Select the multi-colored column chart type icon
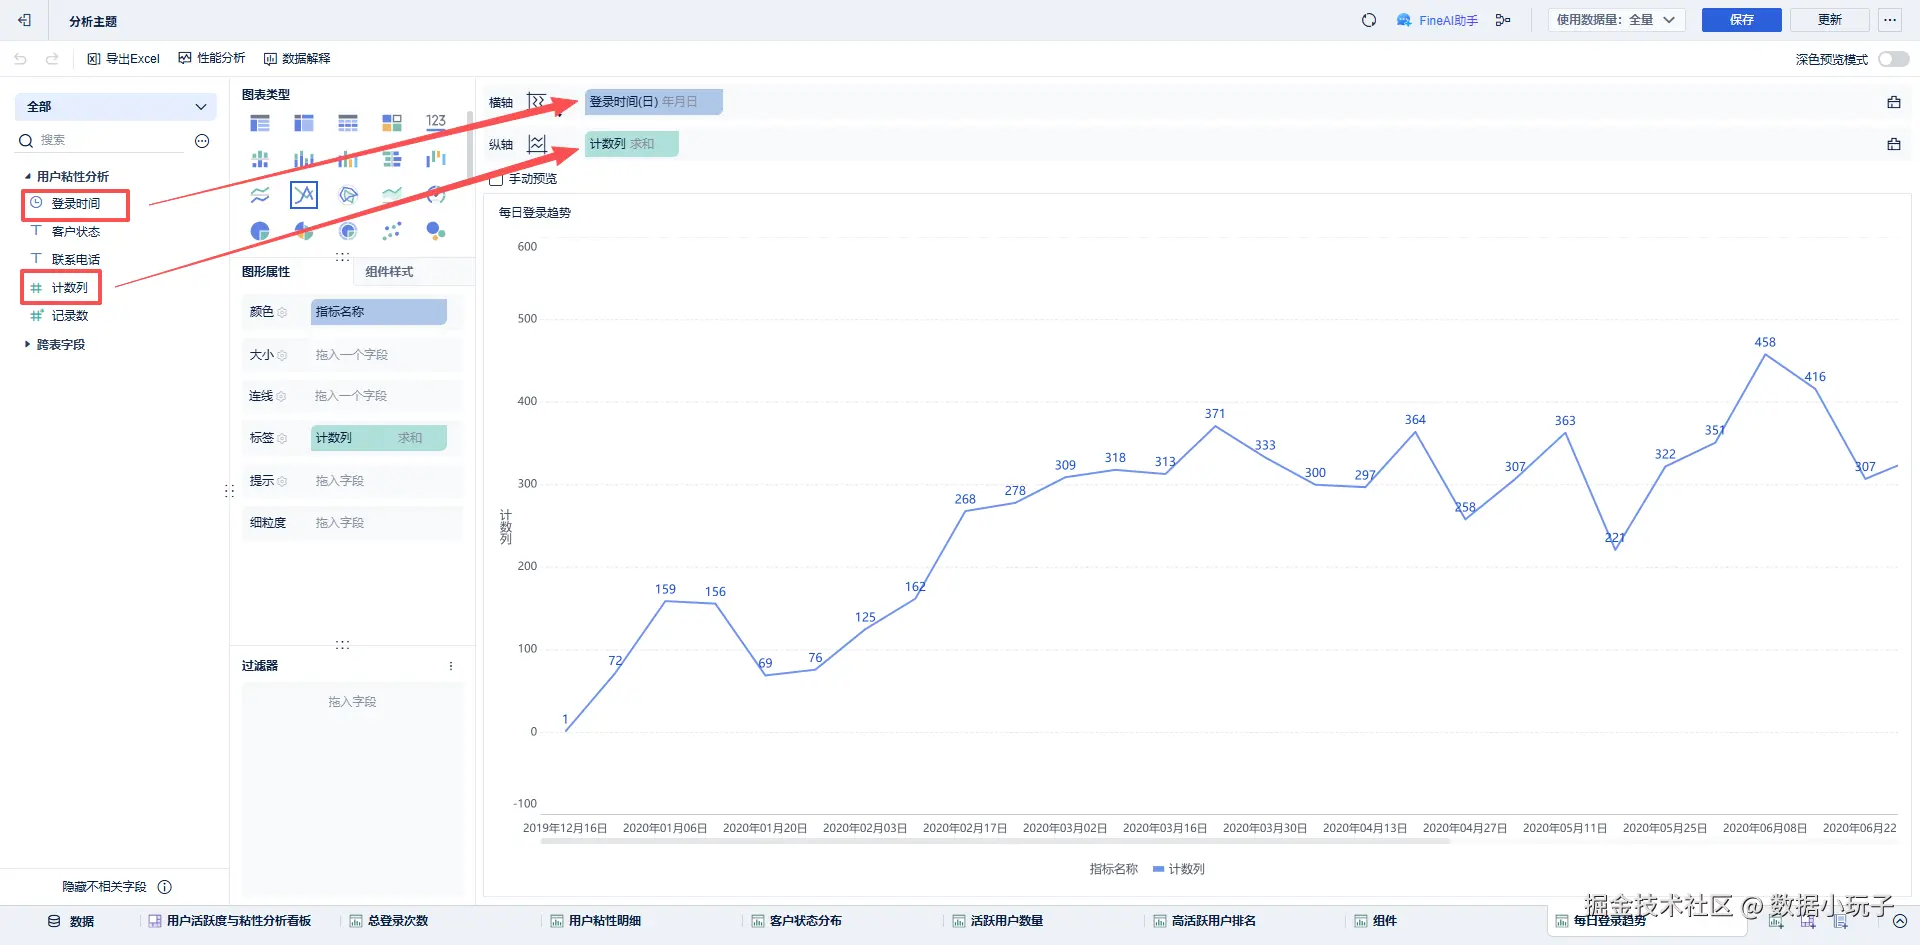This screenshot has width=1920, height=945. (x=348, y=160)
